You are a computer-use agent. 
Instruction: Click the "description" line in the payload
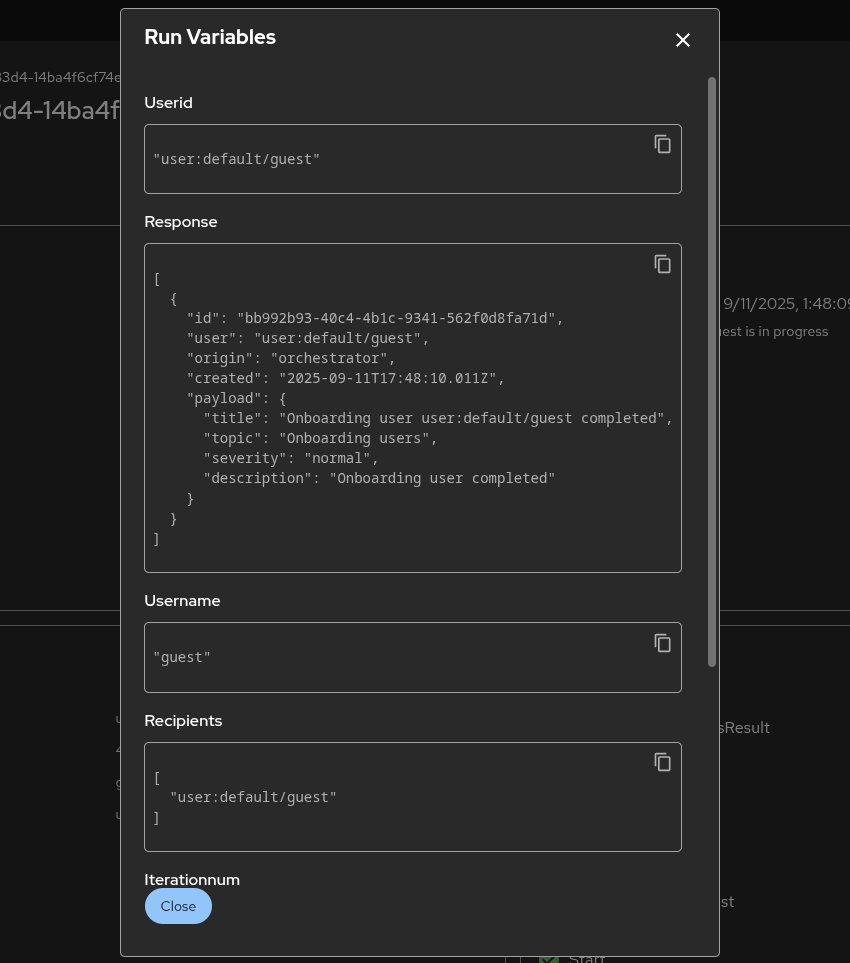pyautogui.click(x=379, y=478)
